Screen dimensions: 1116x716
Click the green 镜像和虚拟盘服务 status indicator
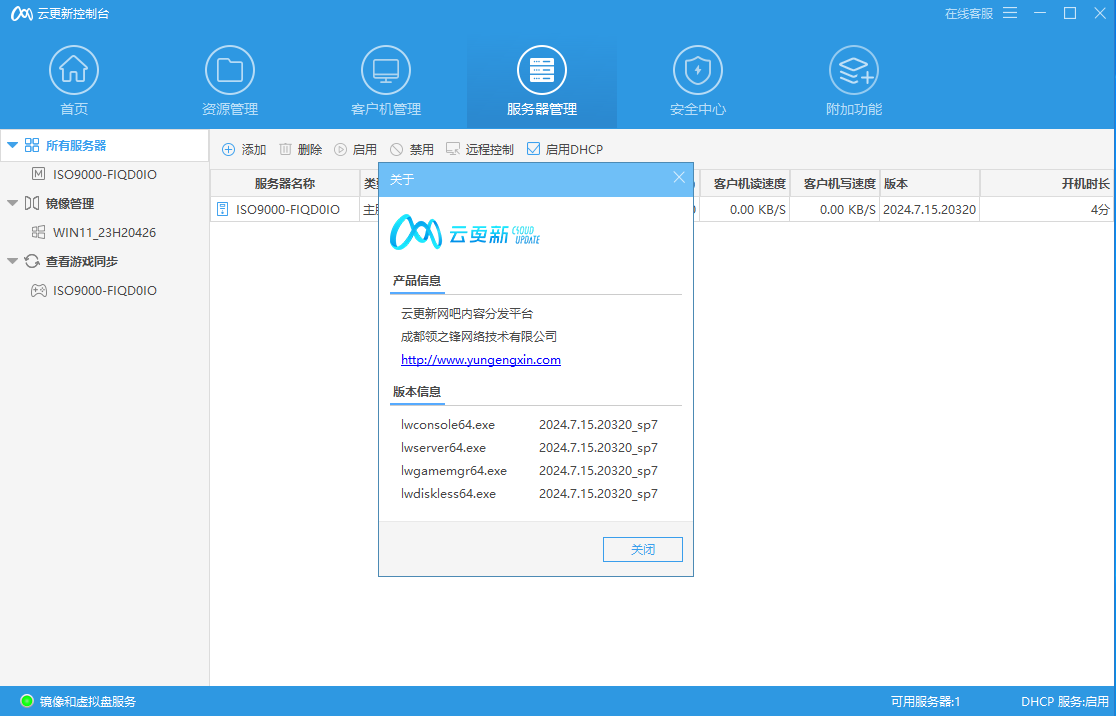27,701
